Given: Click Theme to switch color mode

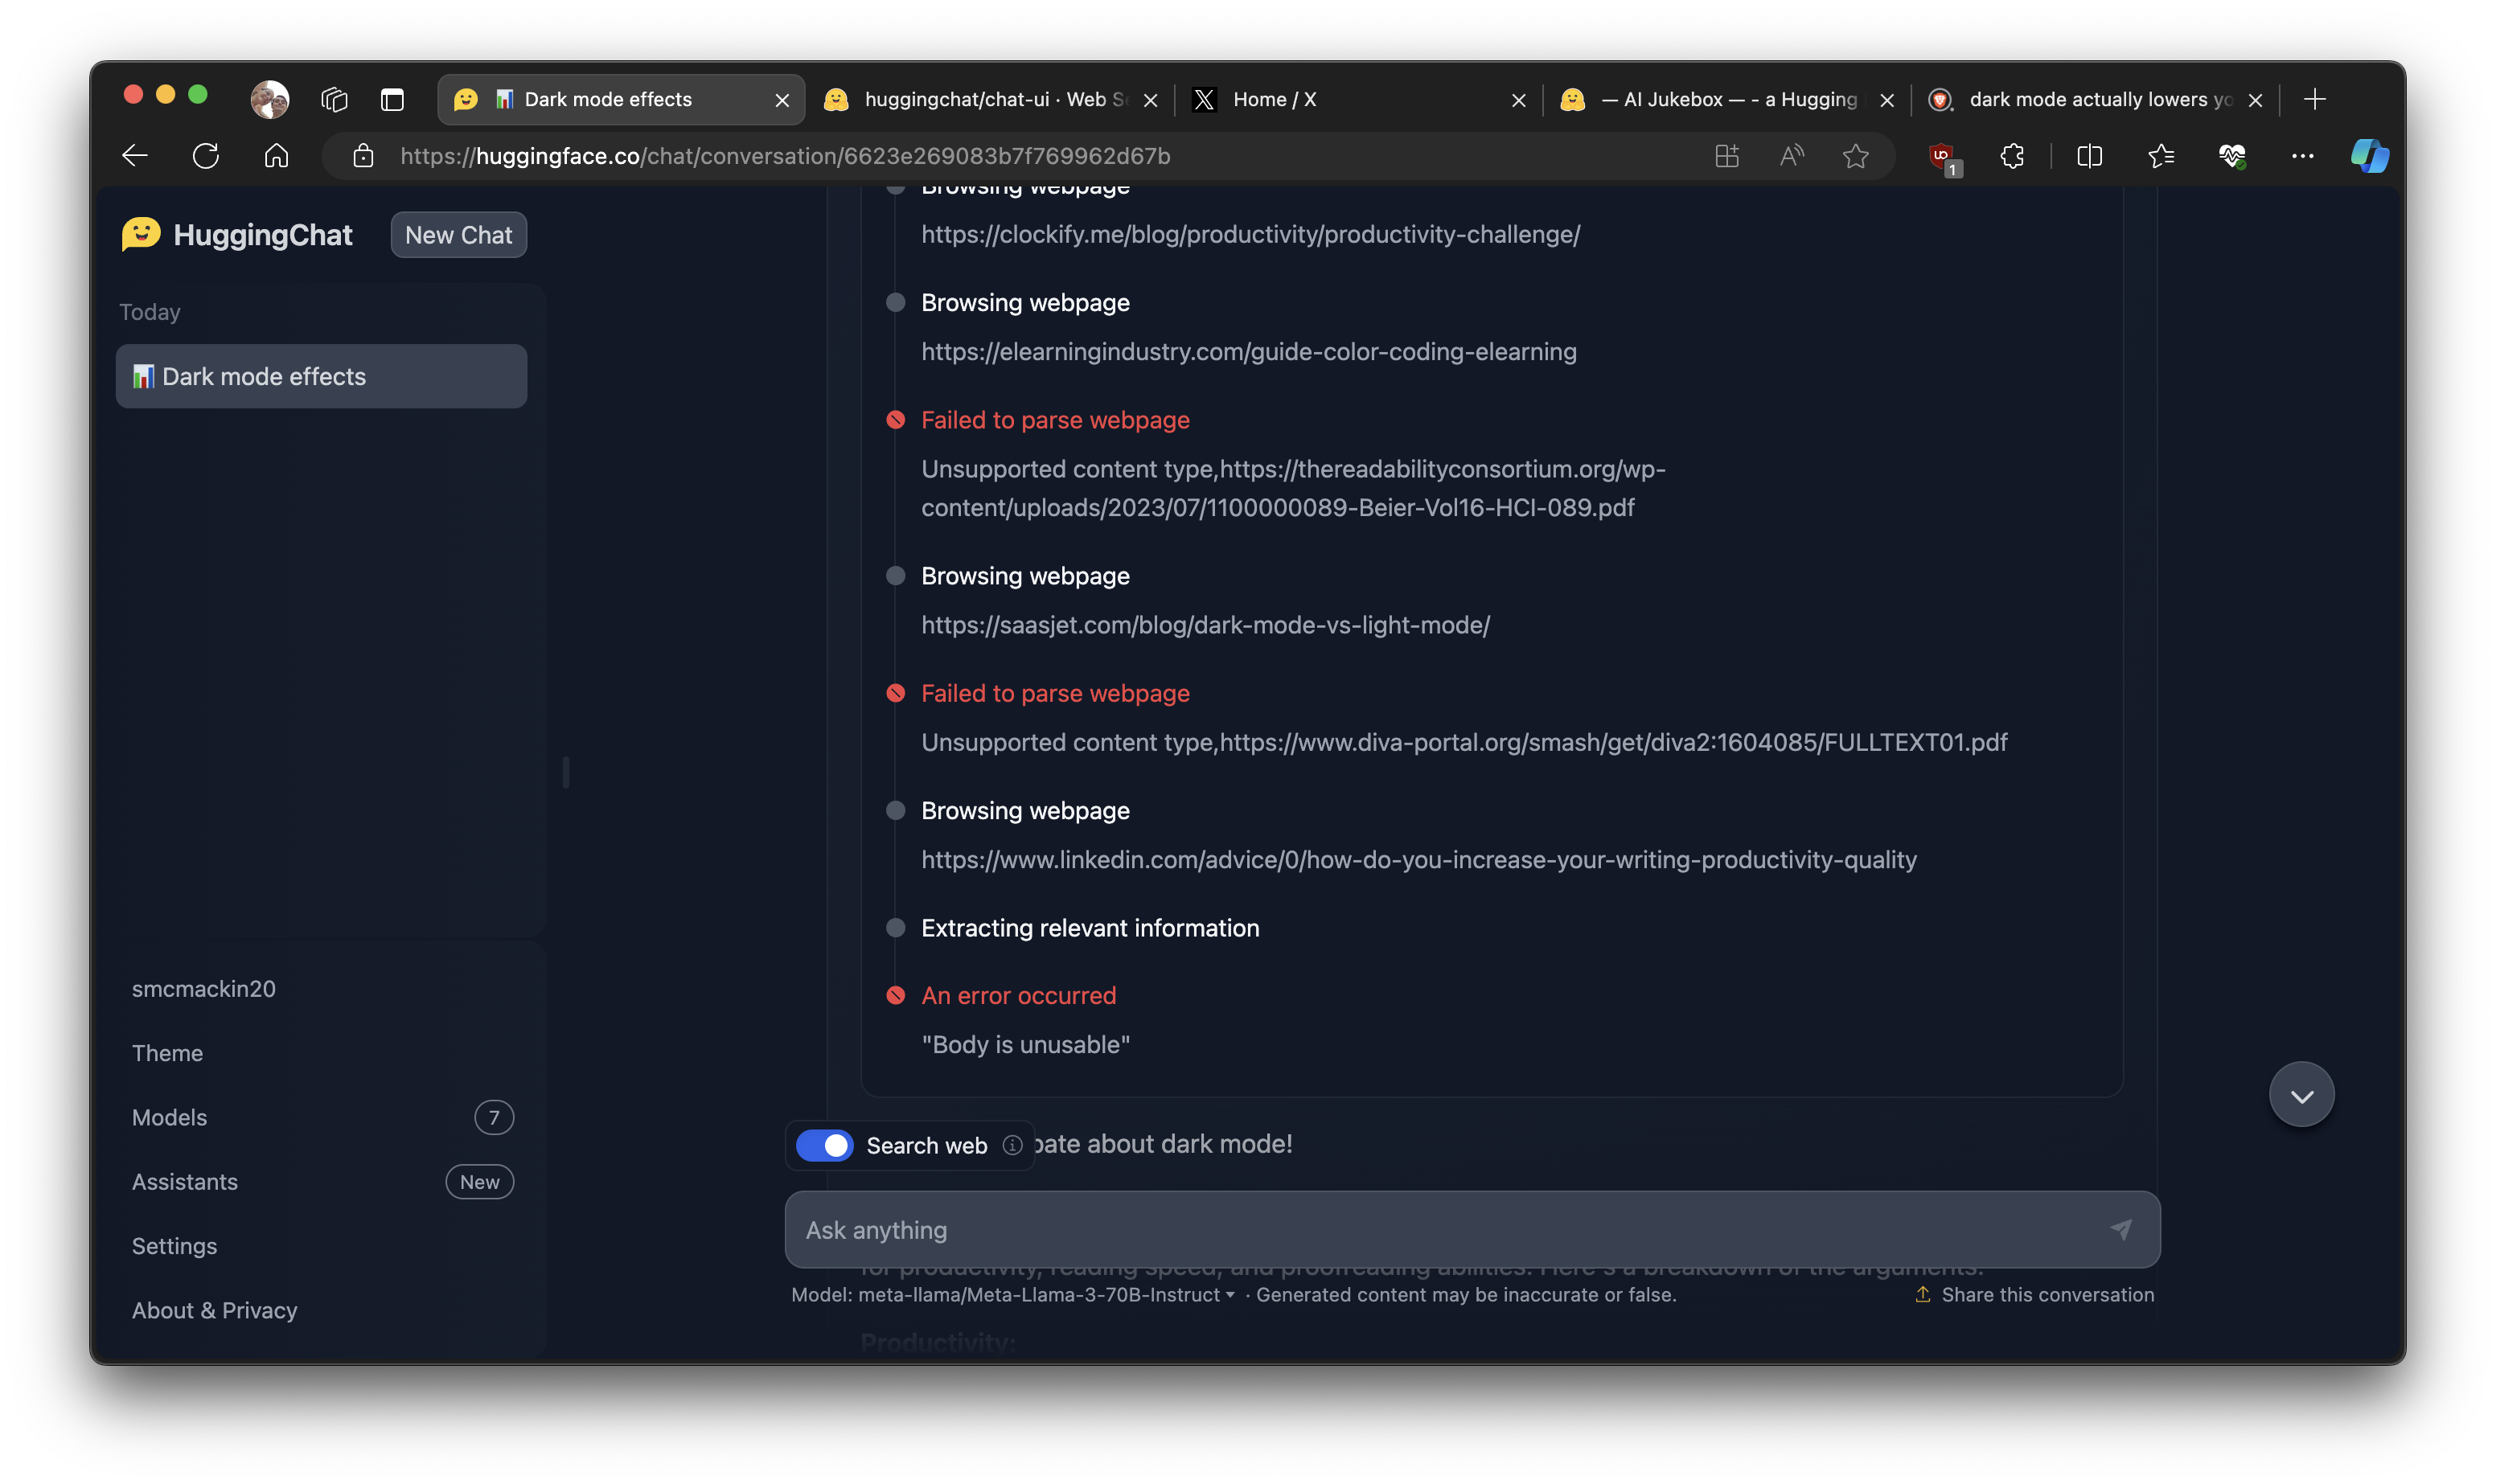Looking at the screenshot, I should pyautogui.click(x=167, y=1053).
